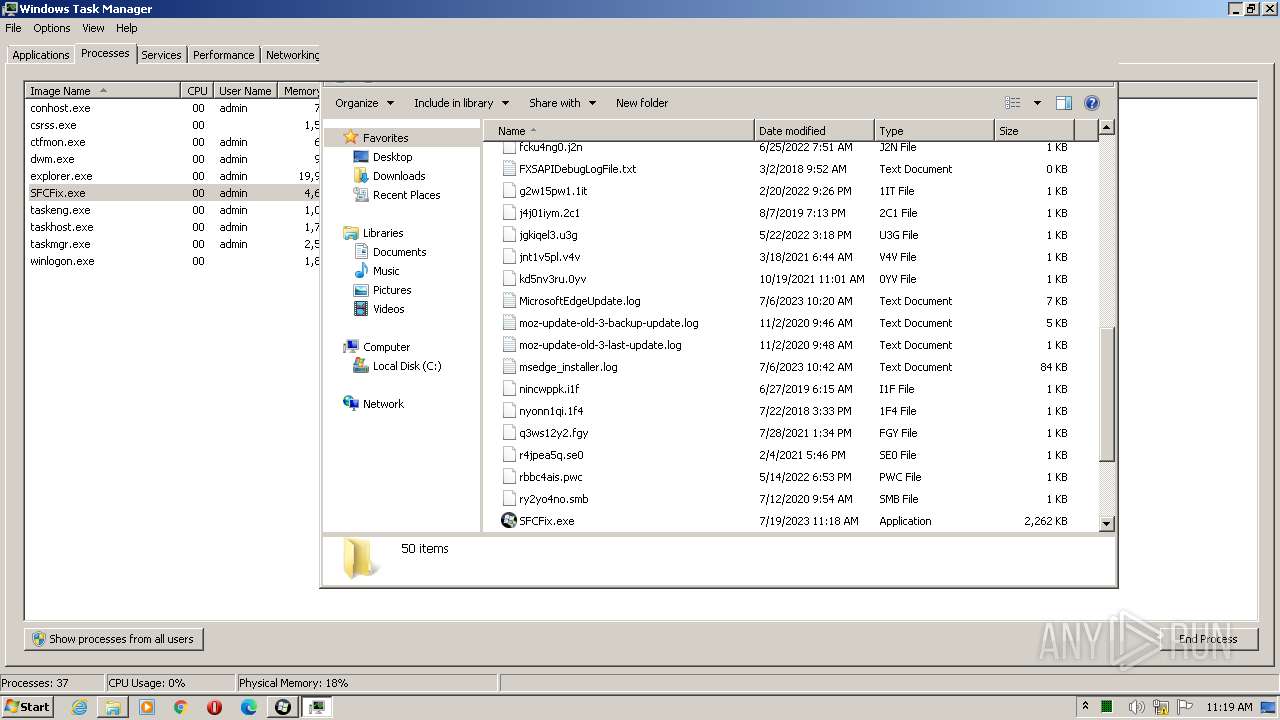Select SFCFix.exe application icon in file list
This screenshot has width=1280, height=720.
point(509,521)
